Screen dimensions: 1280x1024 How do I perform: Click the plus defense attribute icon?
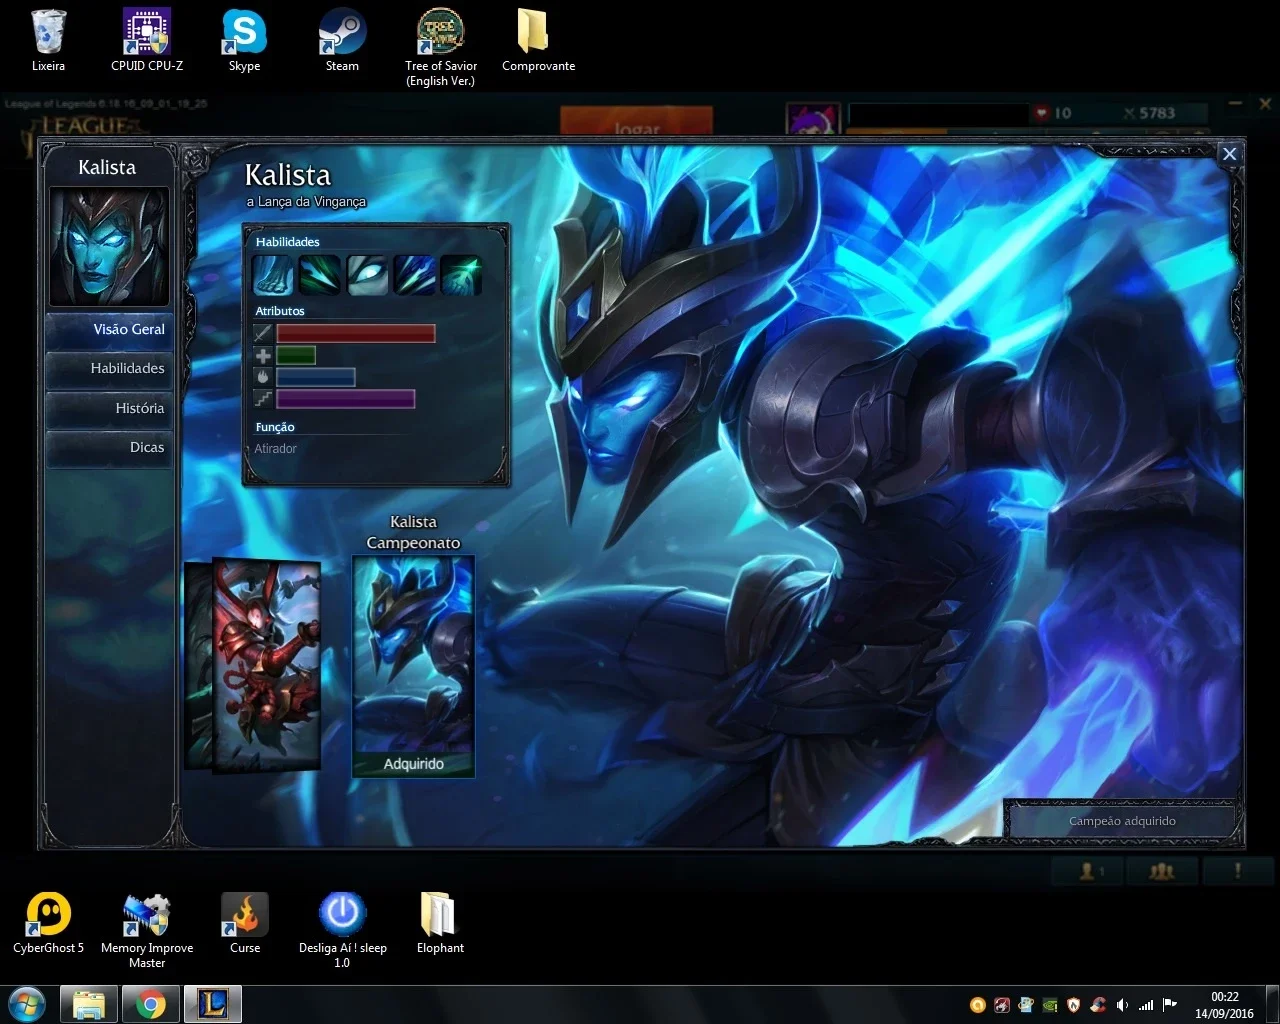pos(263,355)
